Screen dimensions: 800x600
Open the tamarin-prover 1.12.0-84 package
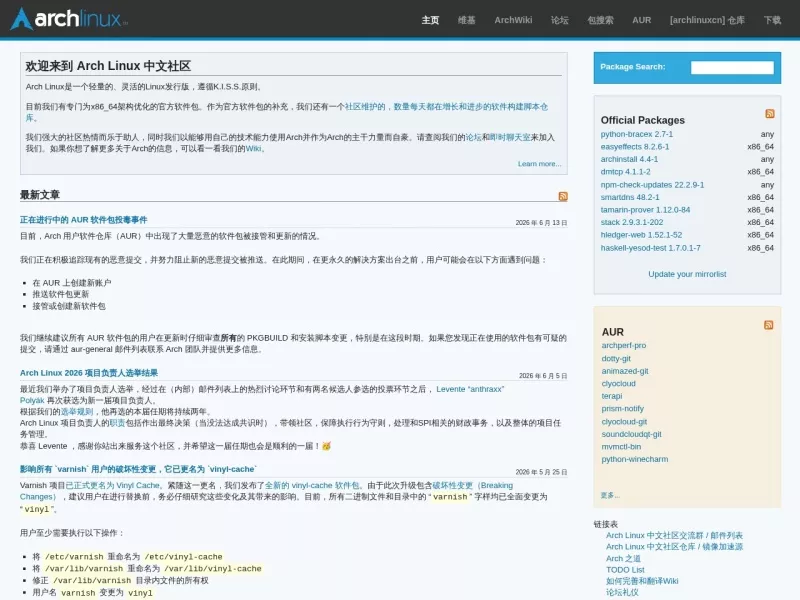(x=645, y=210)
